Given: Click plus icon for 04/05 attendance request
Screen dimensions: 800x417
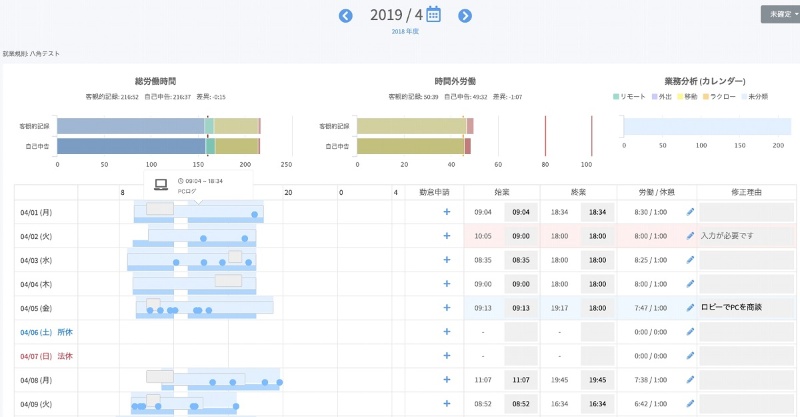Looking at the screenshot, I should [447, 307].
